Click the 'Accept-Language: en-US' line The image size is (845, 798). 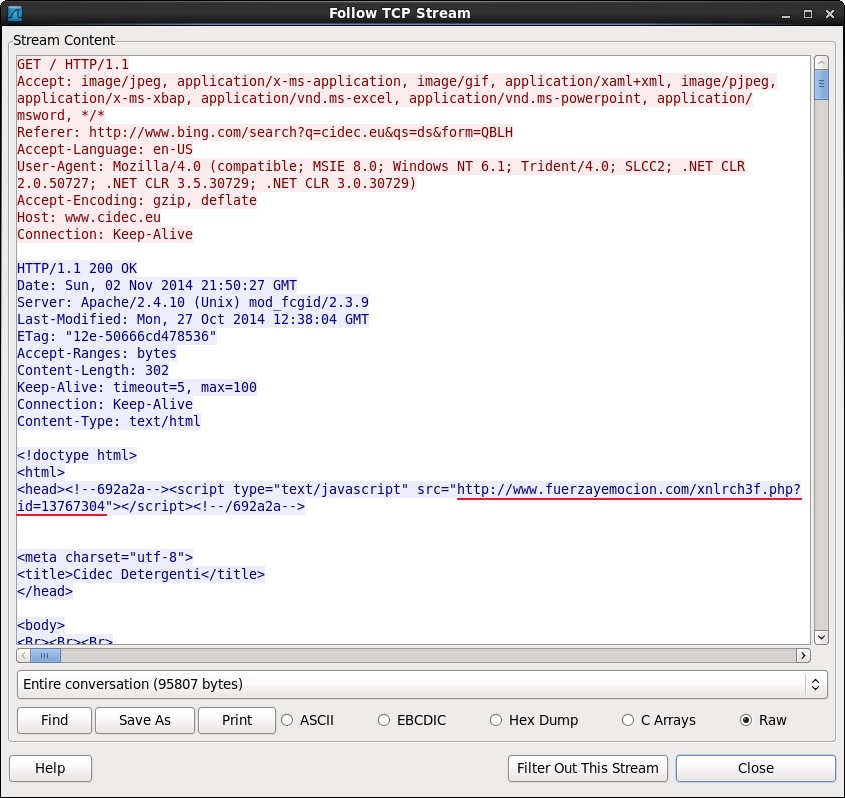105,149
